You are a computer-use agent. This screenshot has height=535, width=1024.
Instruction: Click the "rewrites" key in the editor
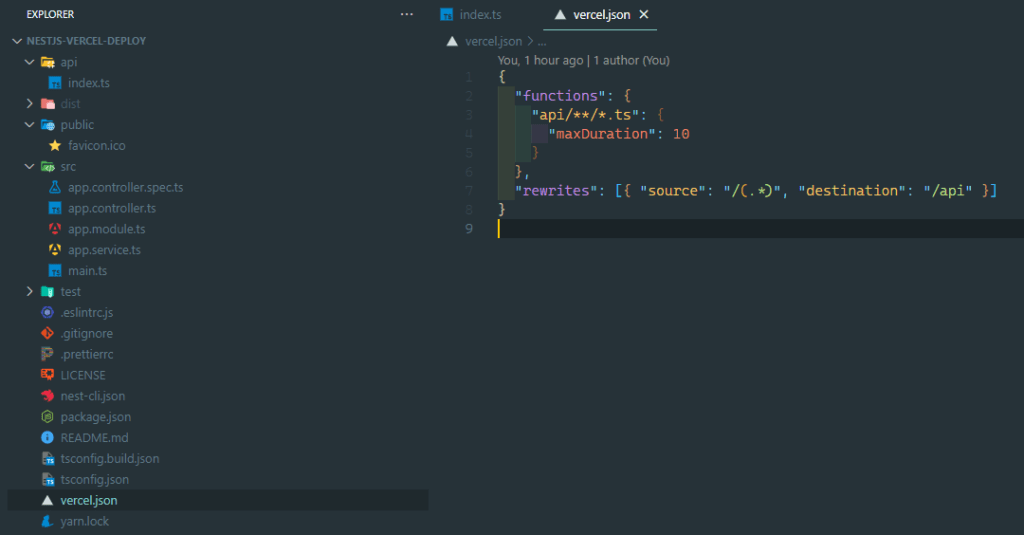pyautogui.click(x=556, y=191)
